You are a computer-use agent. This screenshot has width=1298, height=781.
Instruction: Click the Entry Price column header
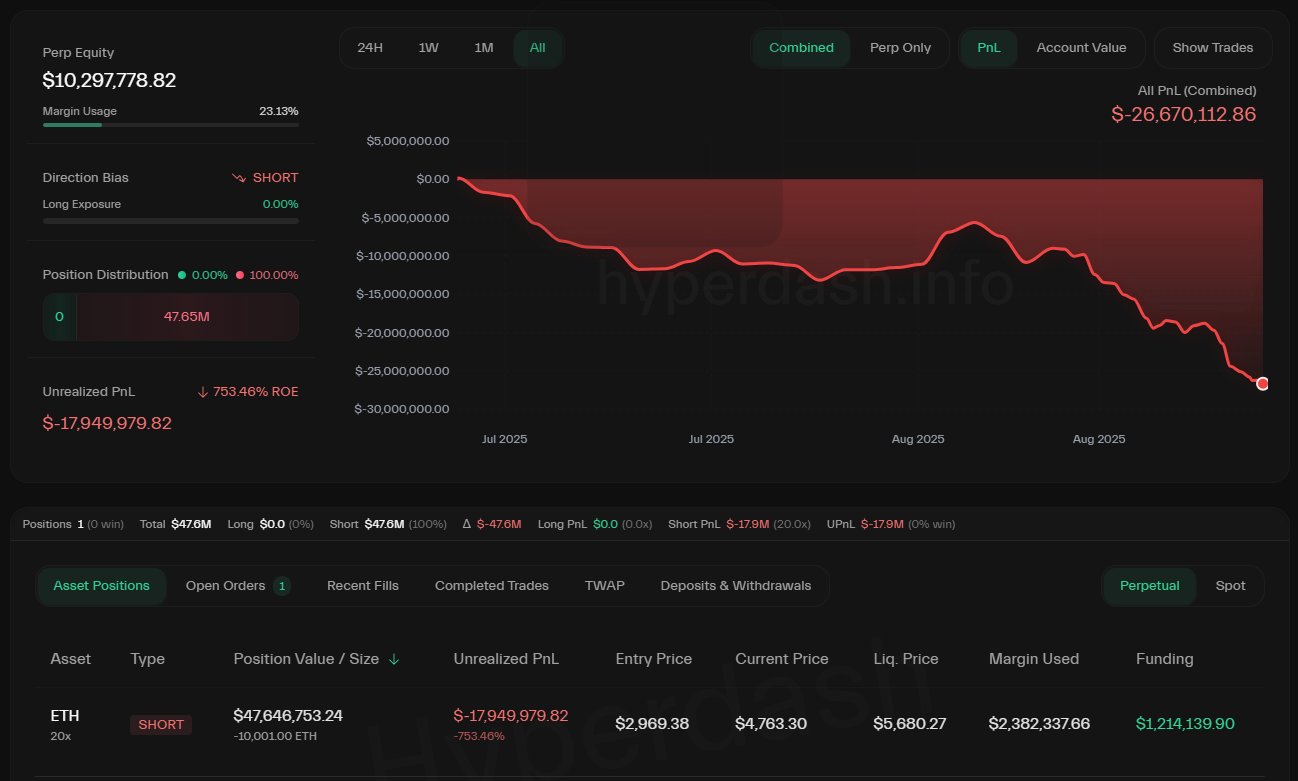coord(653,659)
